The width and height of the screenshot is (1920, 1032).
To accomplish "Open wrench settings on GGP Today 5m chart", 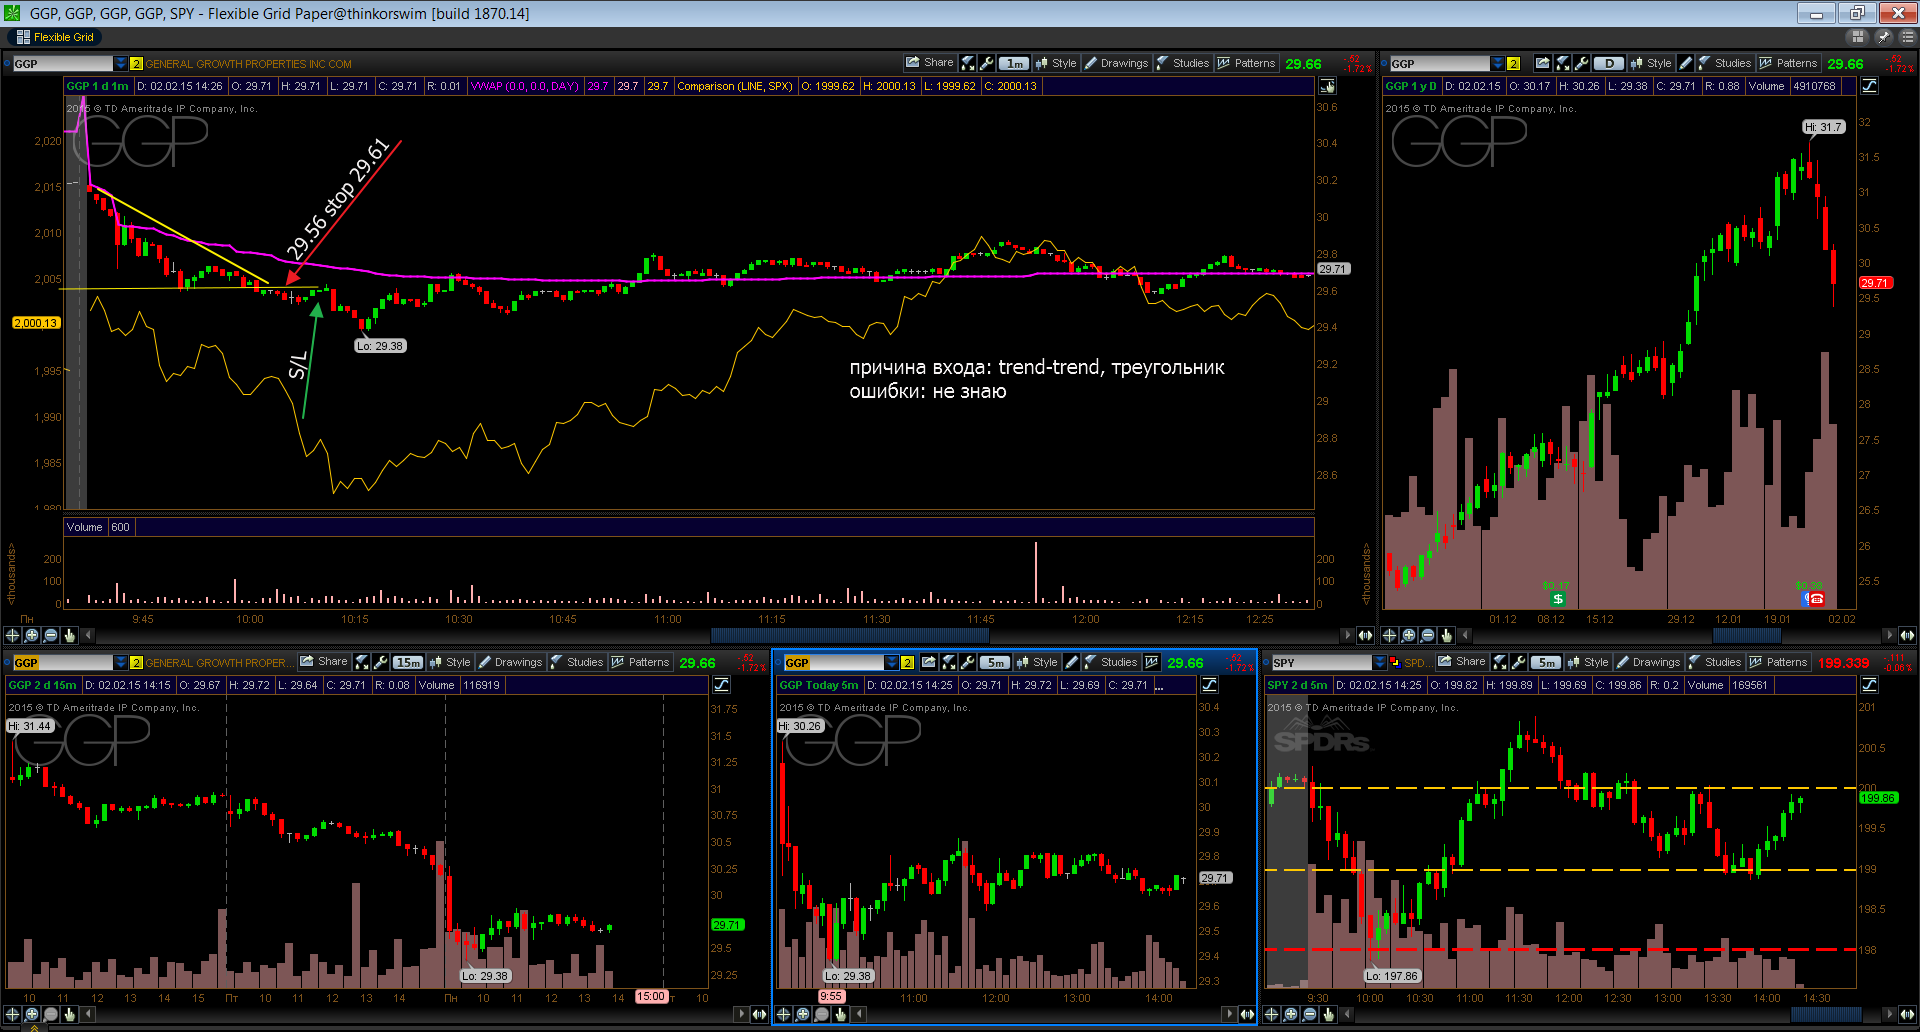I will point(967,662).
